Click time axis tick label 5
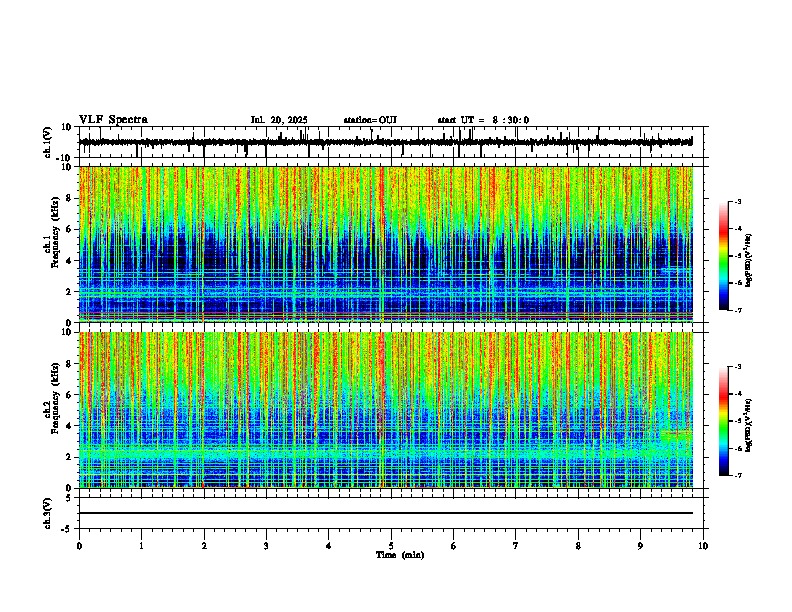This screenshot has width=792, height=612. pyautogui.click(x=391, y=546)
